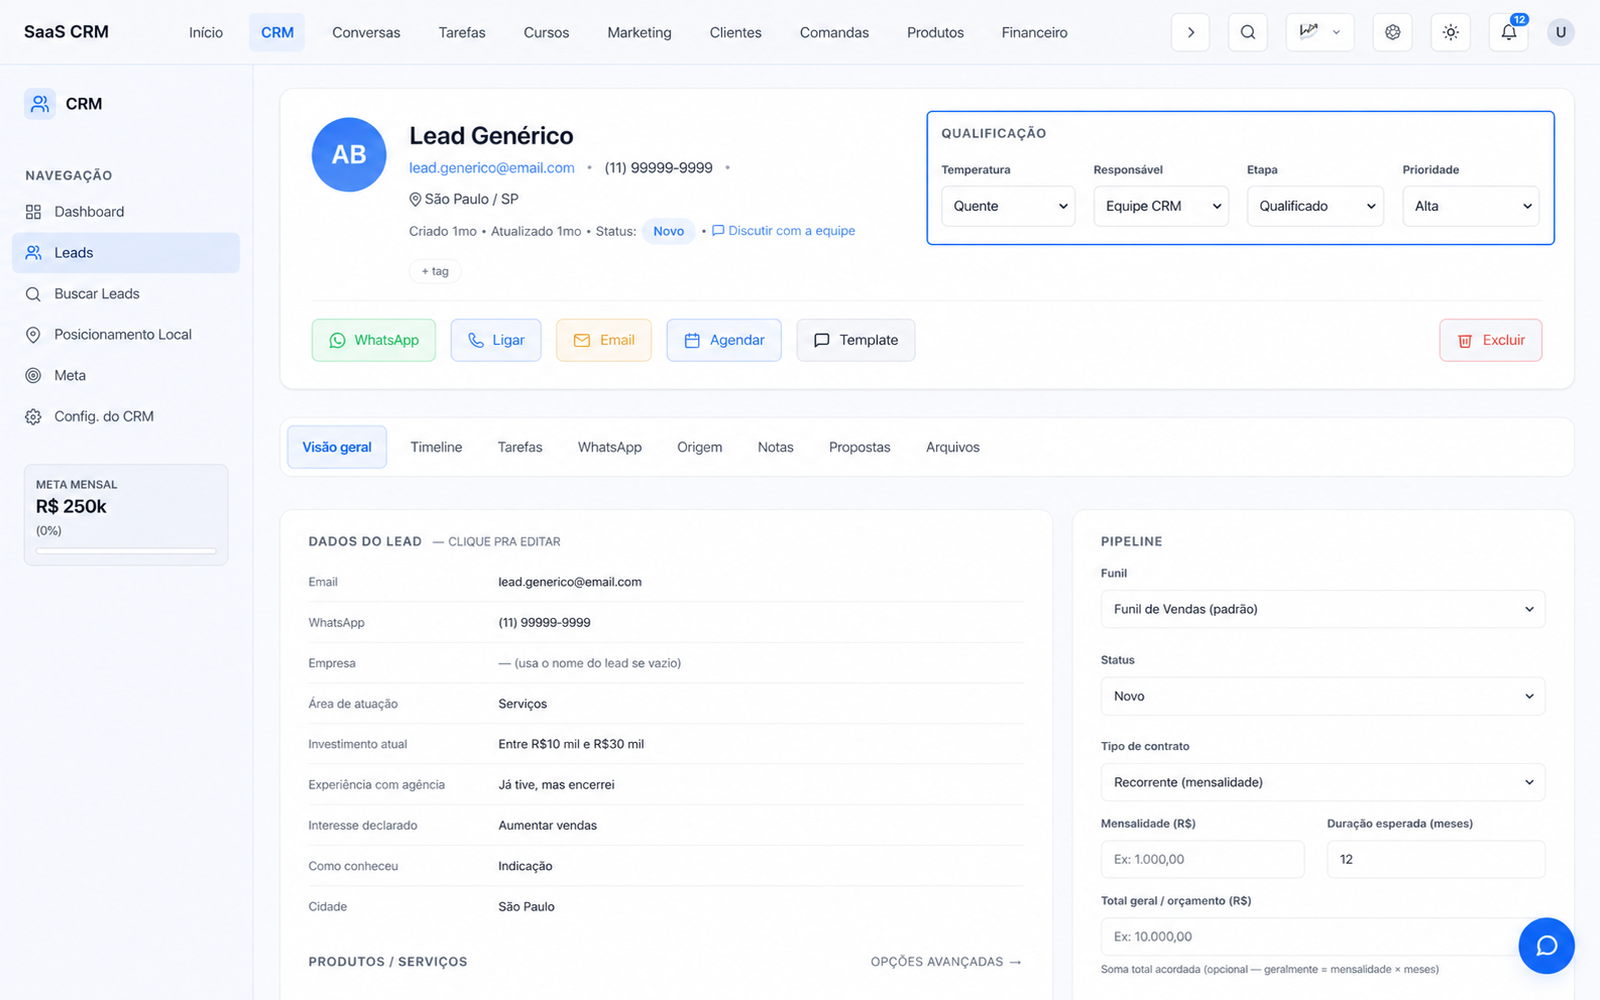Open the Etapa dropdown showing Qualificado
This screenshot has width=1600, height=1000.
point(1315,206)
